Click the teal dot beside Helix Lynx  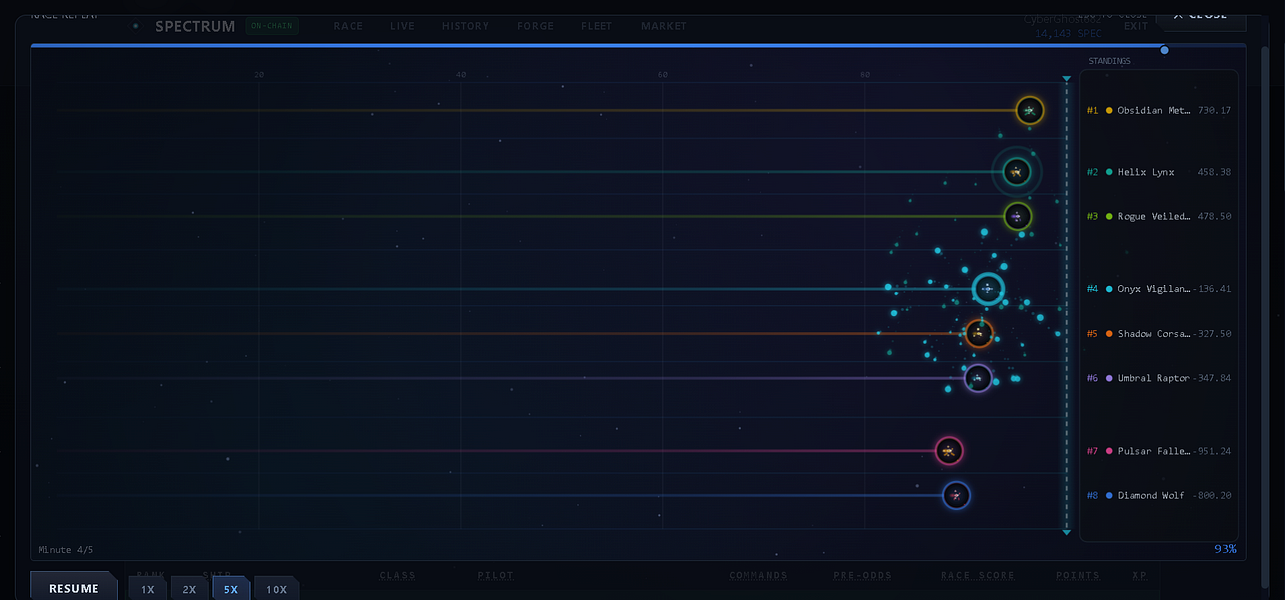coord(1109,173)
